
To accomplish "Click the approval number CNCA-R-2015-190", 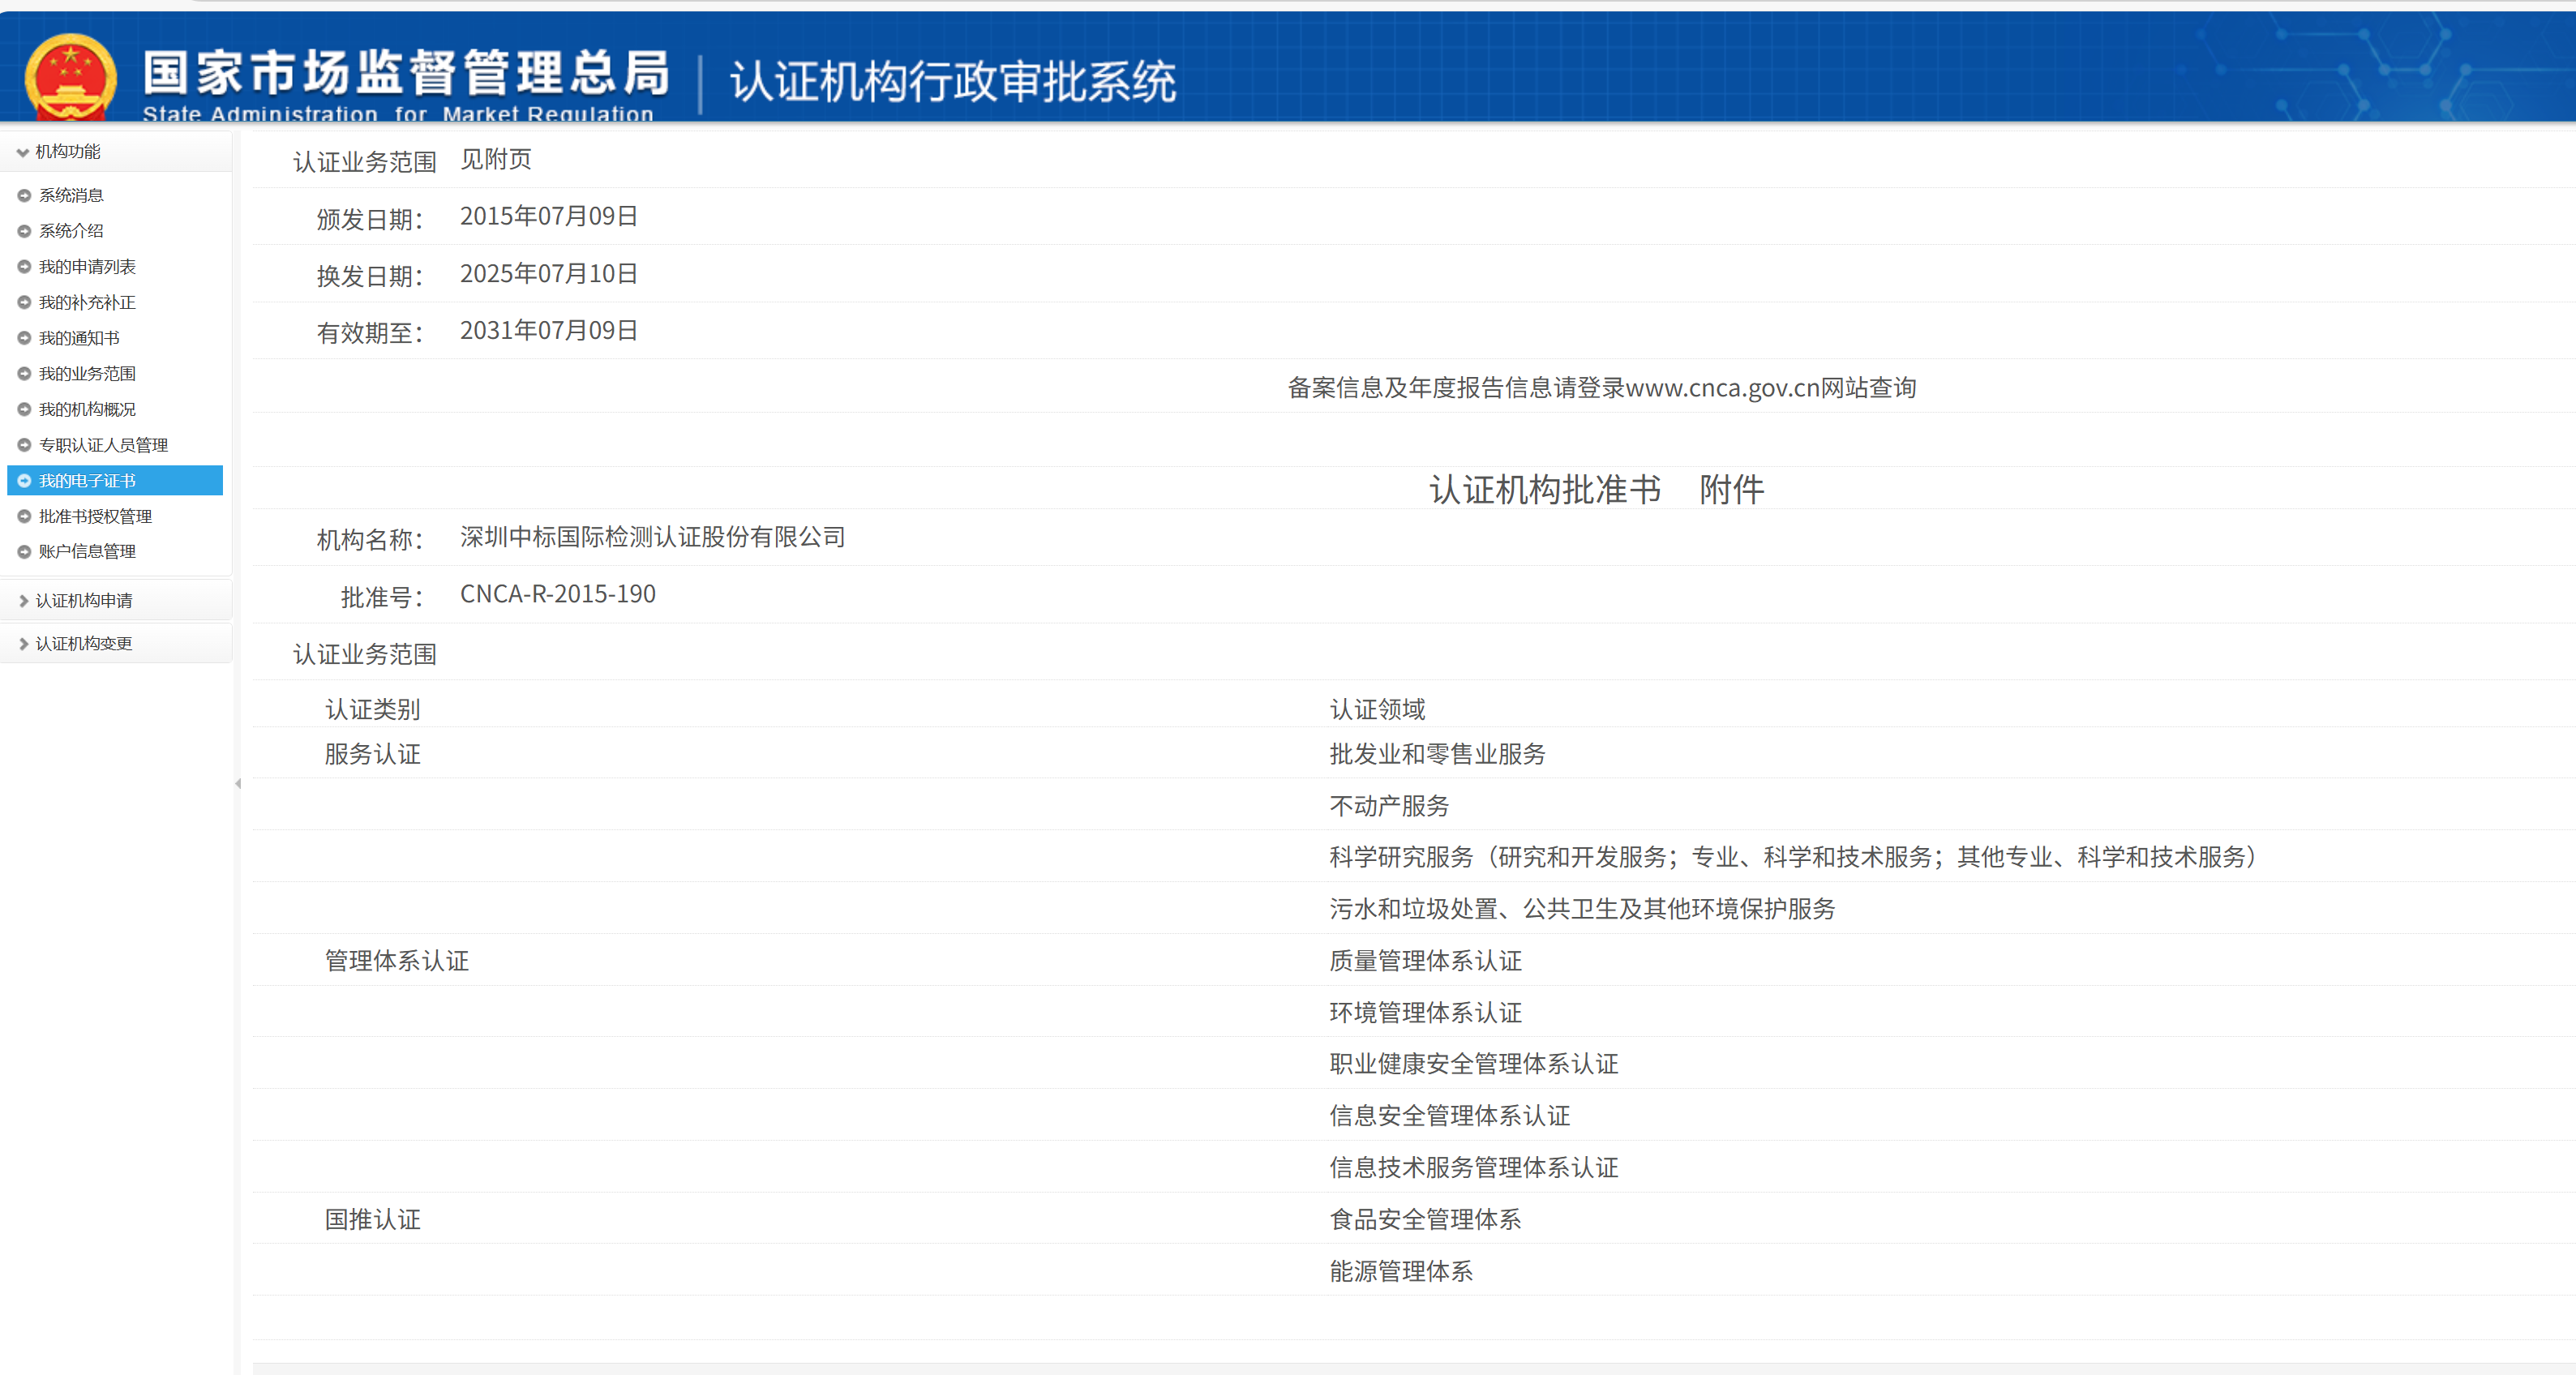I will (557, 594).
